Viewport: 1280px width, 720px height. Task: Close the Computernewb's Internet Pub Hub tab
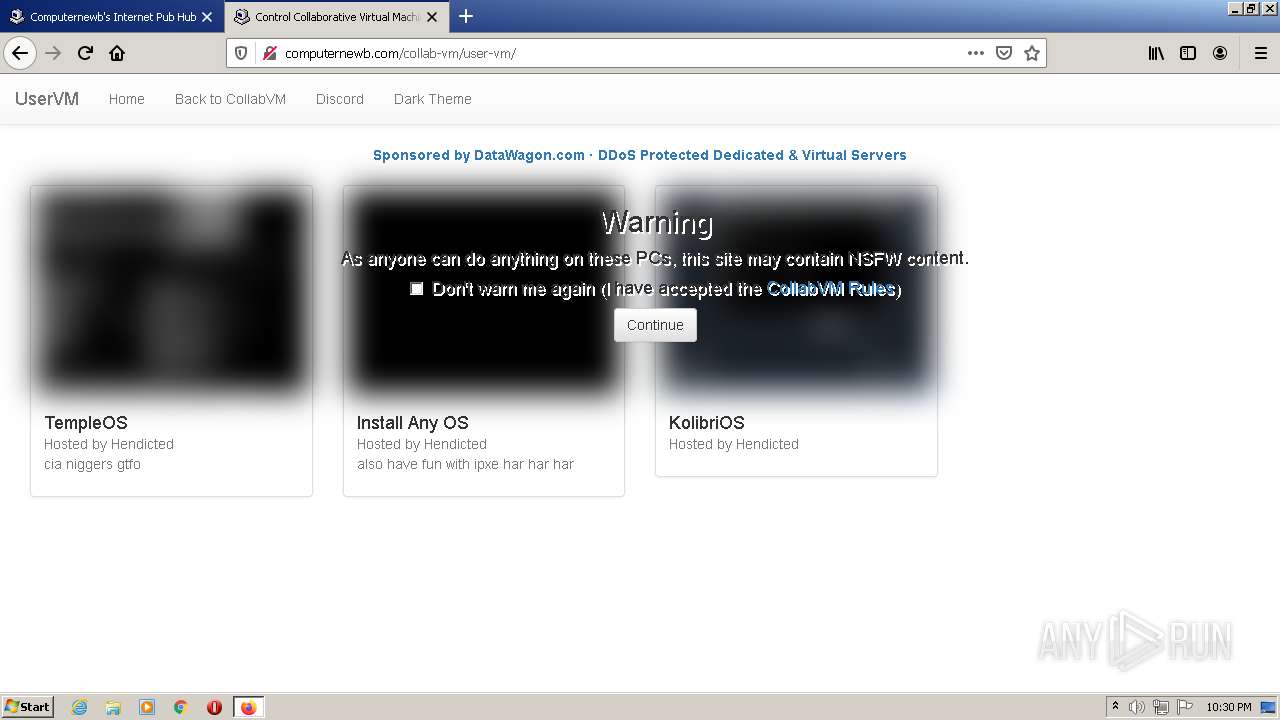pos(207,17)
